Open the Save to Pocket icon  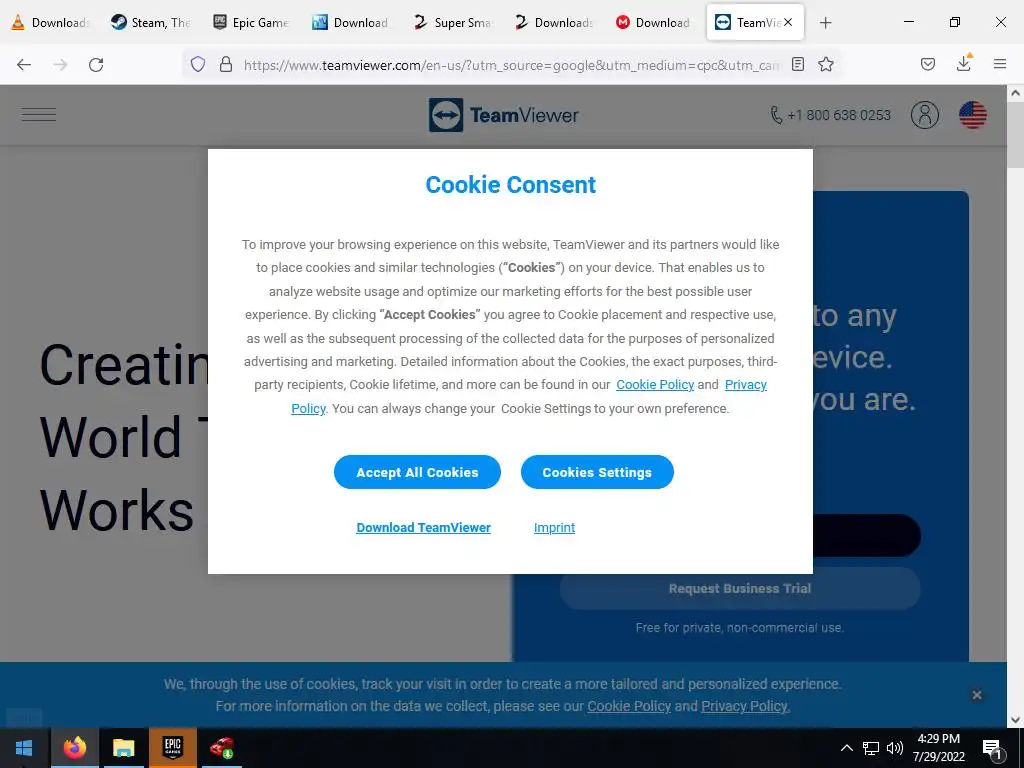[x=928, y=64]
